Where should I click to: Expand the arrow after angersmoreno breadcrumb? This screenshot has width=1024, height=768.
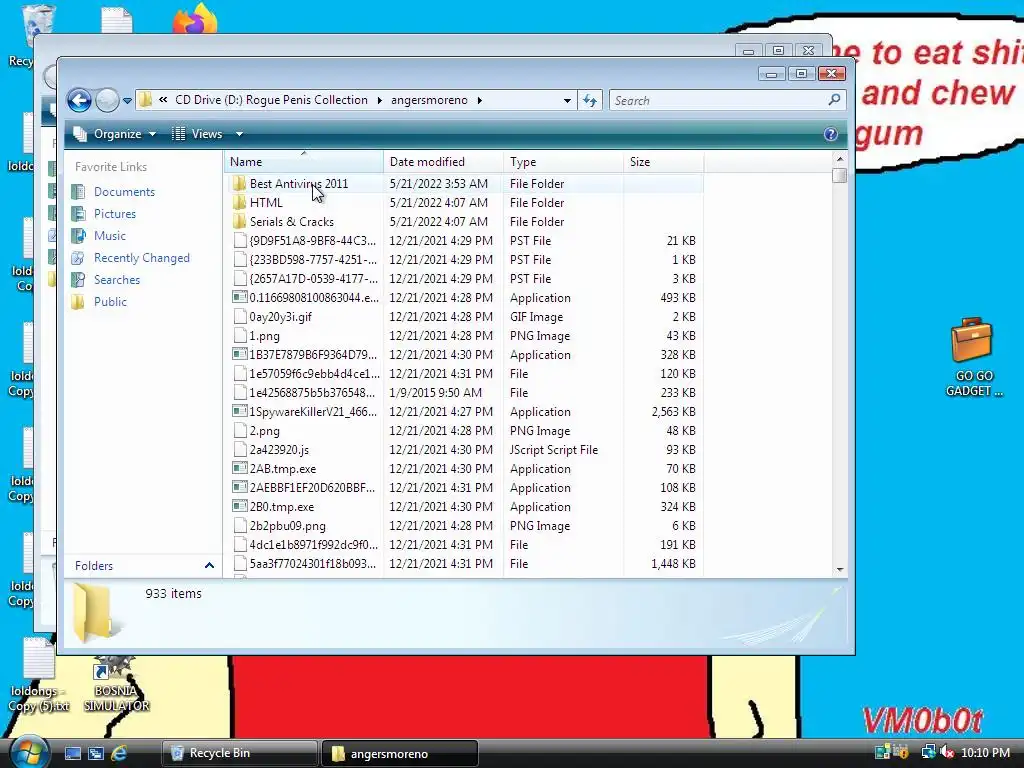479,101
